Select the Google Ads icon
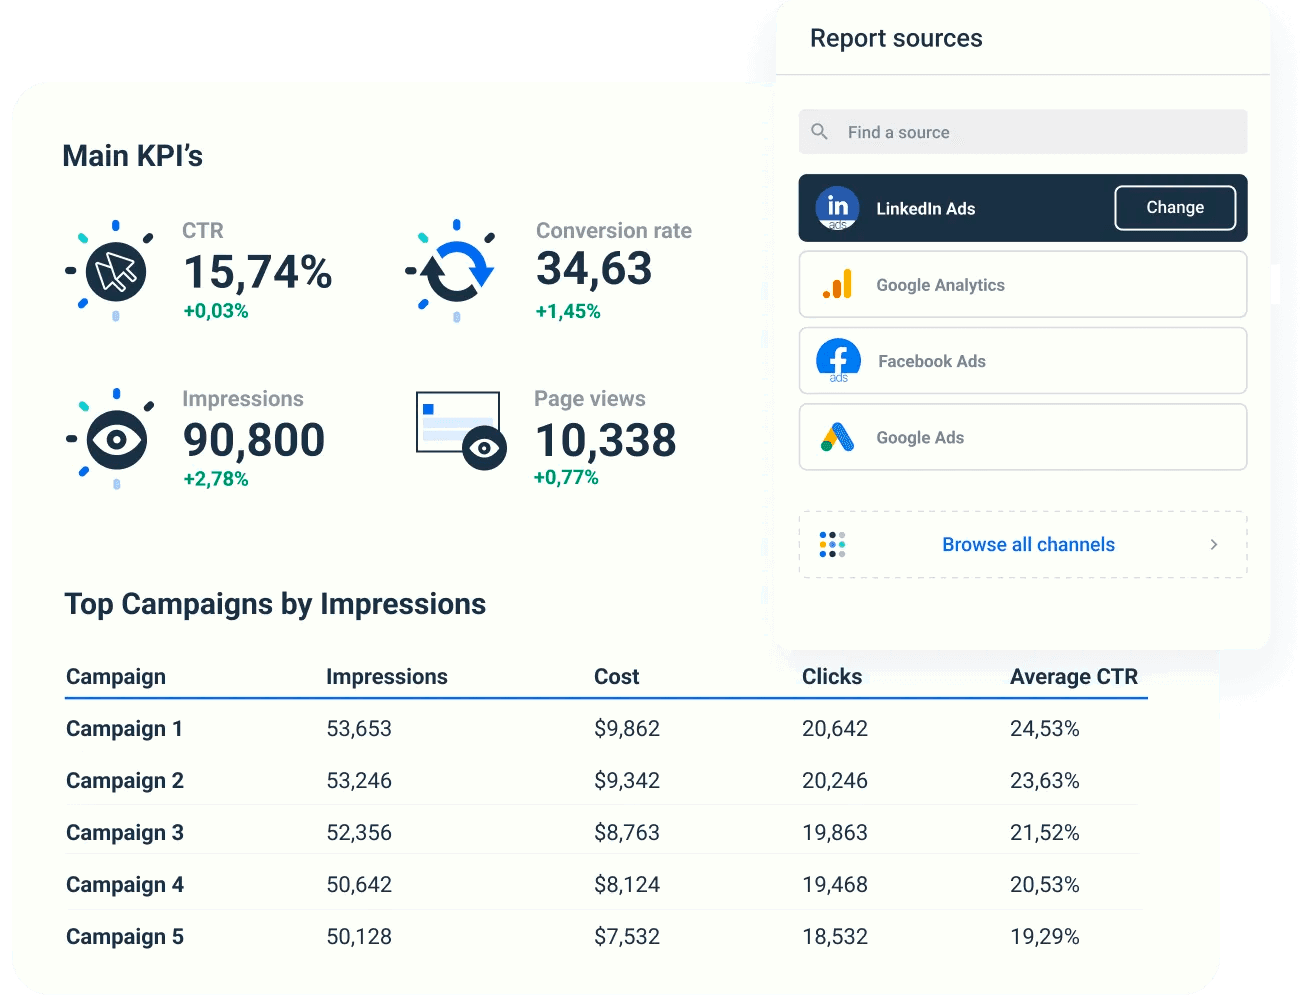The width and height of the screenshot is (1300, 1000). coord(837,437)
